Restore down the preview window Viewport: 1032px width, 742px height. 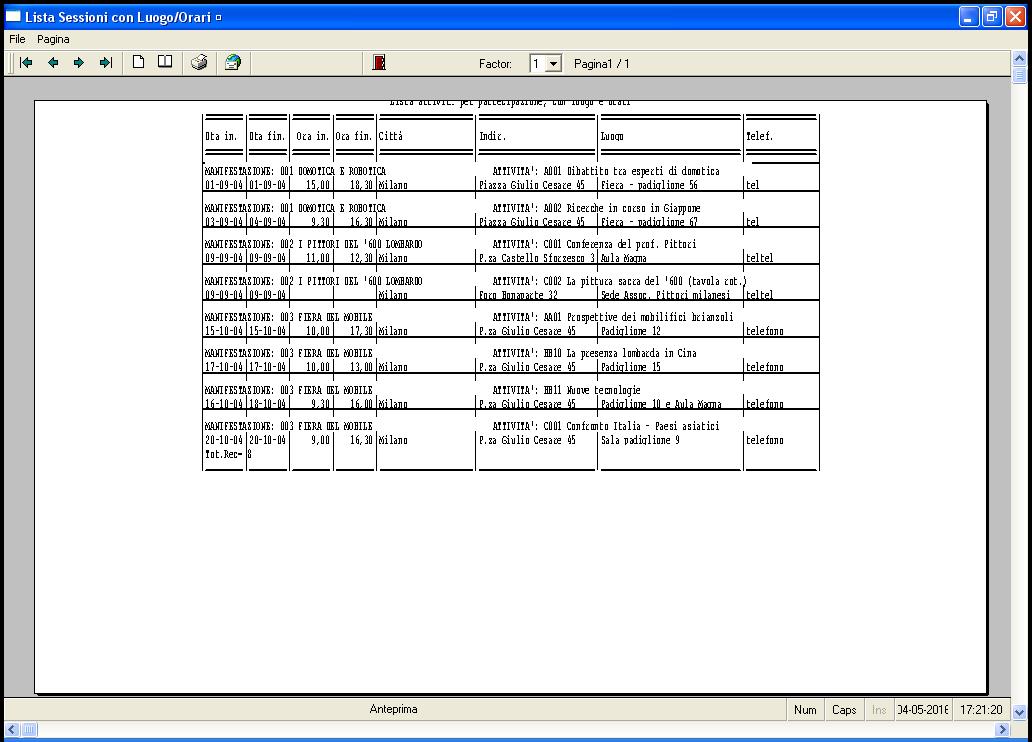pos(992,17)
